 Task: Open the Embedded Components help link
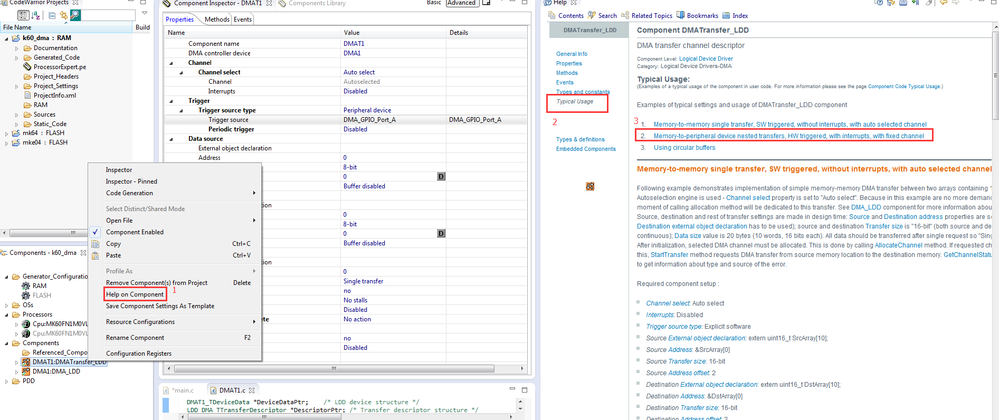click(586, 149)
